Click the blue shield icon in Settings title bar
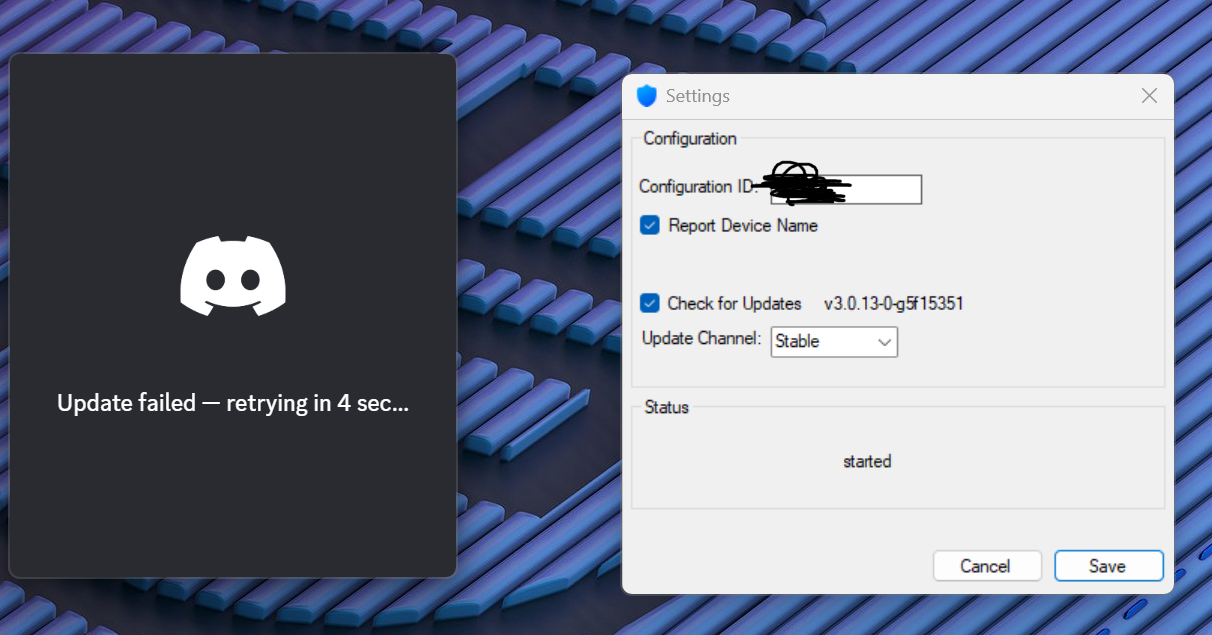Screen dimensions: 1212x635 click(x=646, y=96)
